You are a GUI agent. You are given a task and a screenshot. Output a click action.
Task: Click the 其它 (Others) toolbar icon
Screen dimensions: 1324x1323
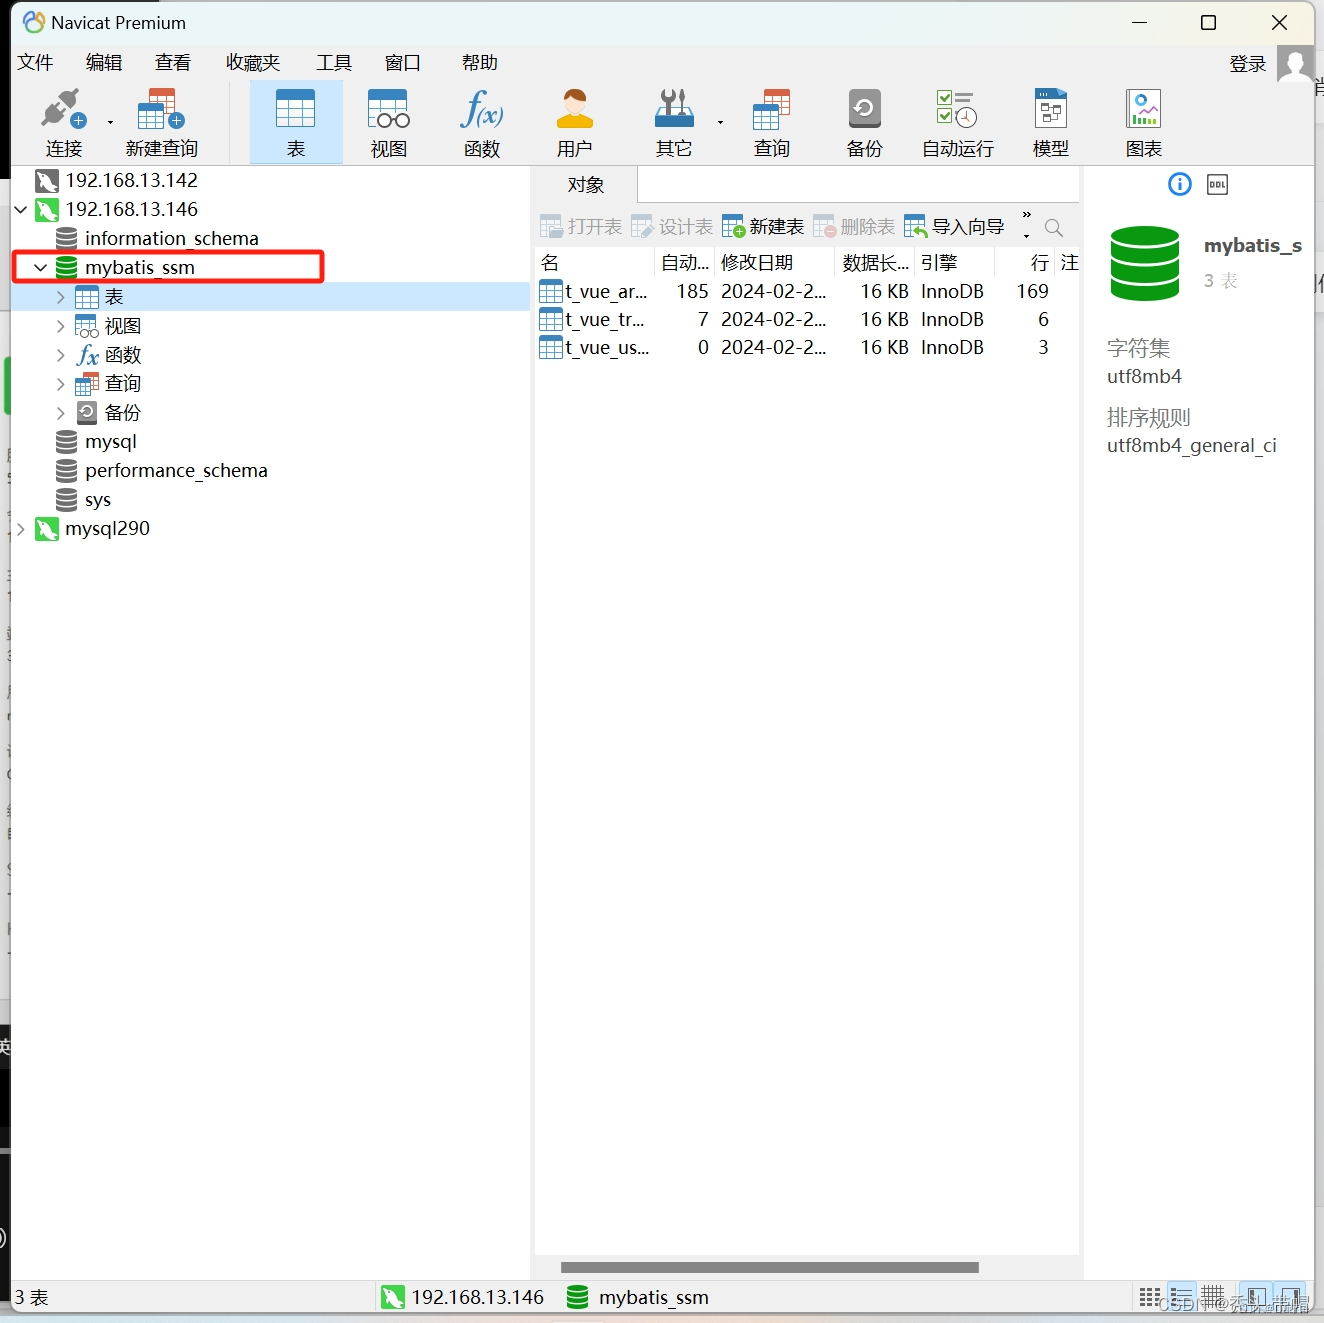(673, 122)
